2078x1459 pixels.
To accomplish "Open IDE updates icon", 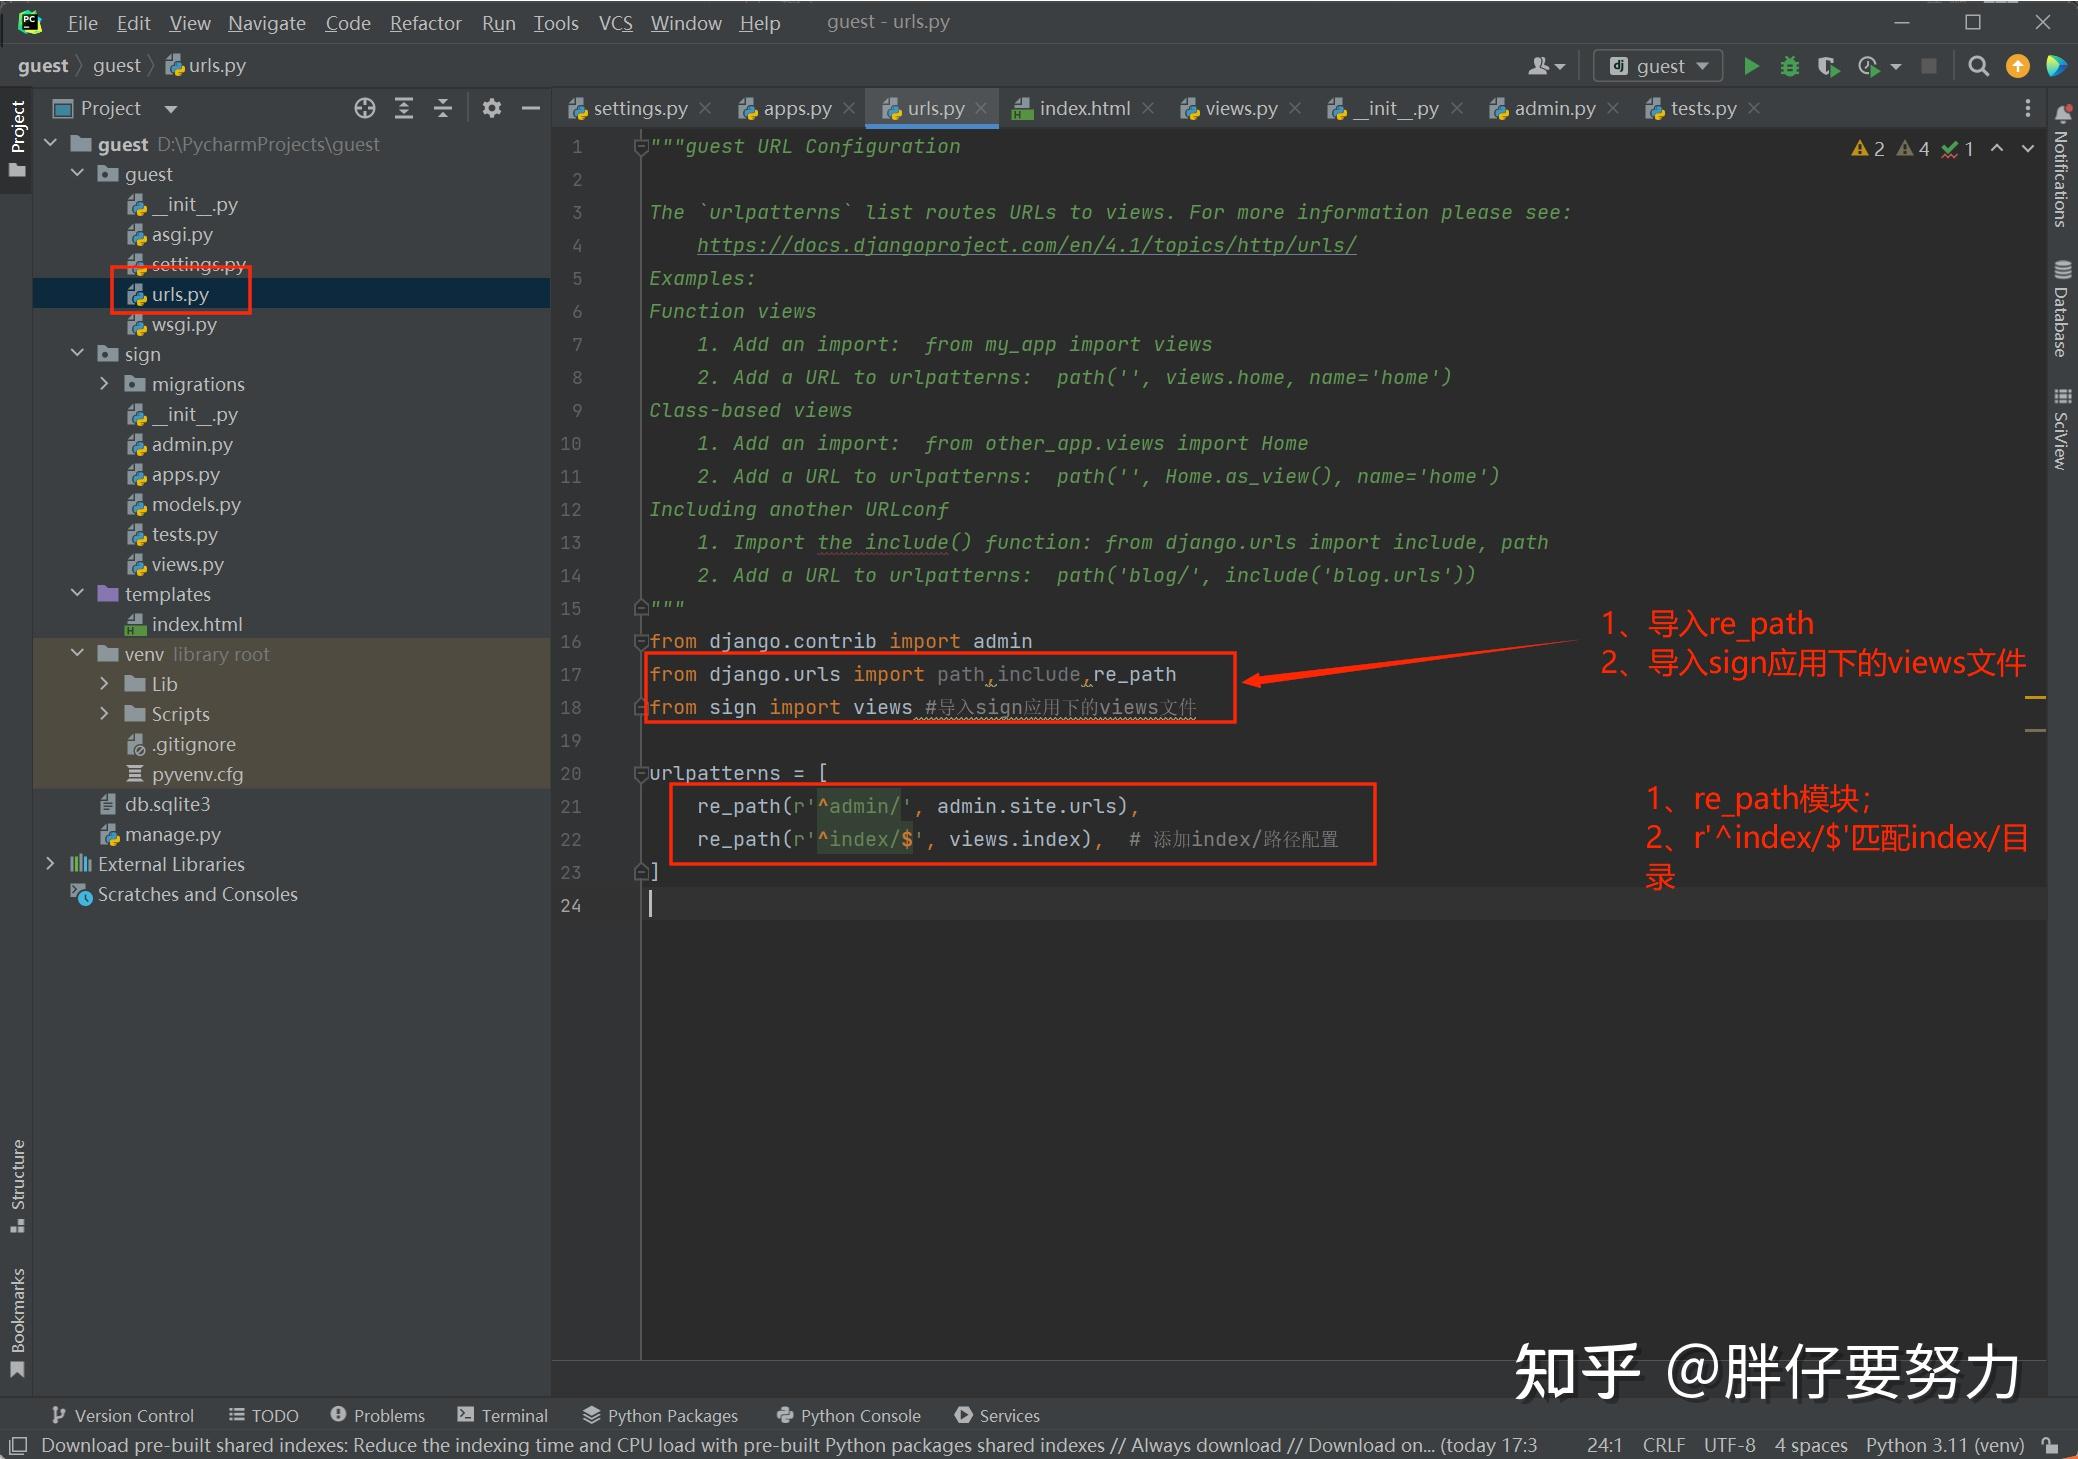I will tap(2018, 66).
